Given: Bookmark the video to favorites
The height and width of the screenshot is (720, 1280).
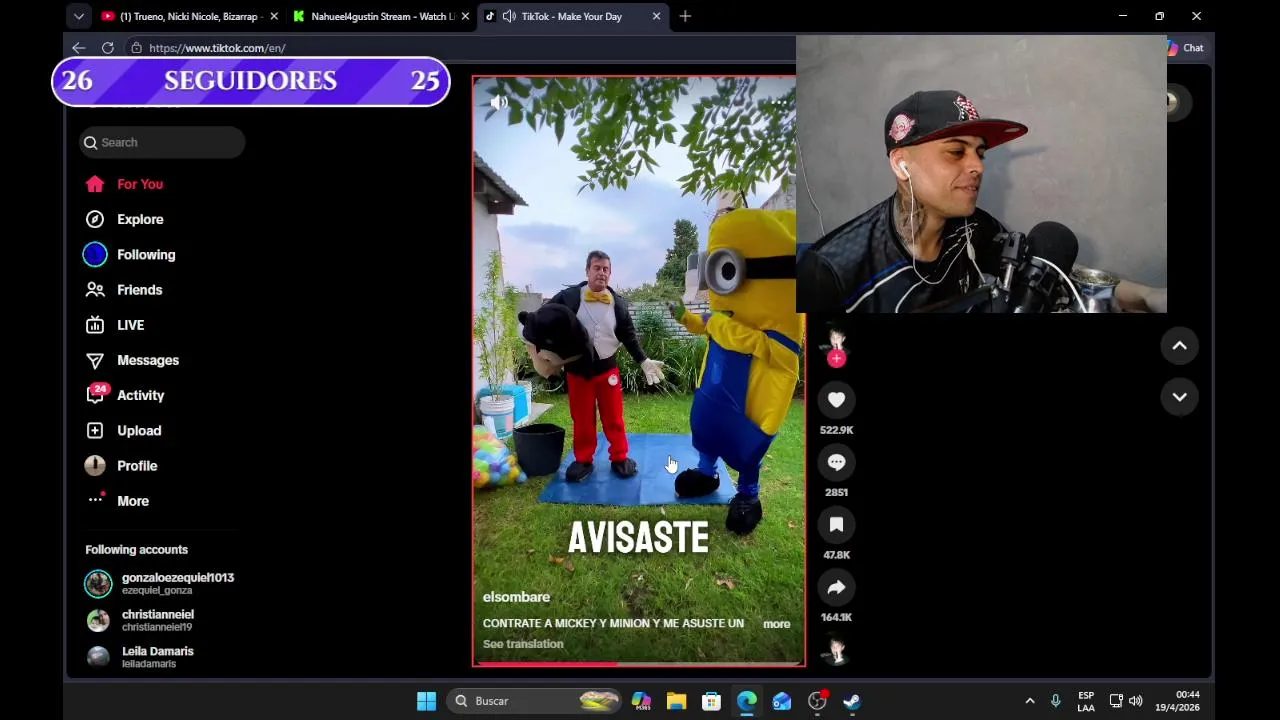Looking at the screenshot, I should [x=836, y=525].
